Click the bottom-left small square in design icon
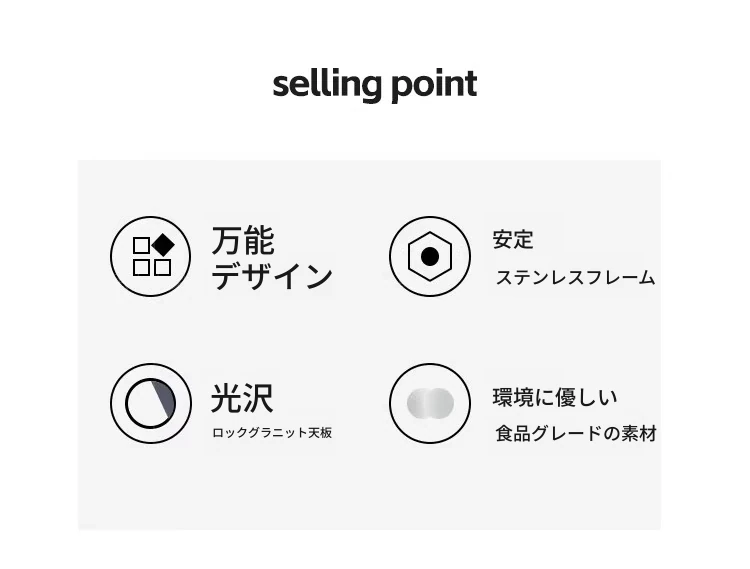Screen dimensions: 750x569 141,267
